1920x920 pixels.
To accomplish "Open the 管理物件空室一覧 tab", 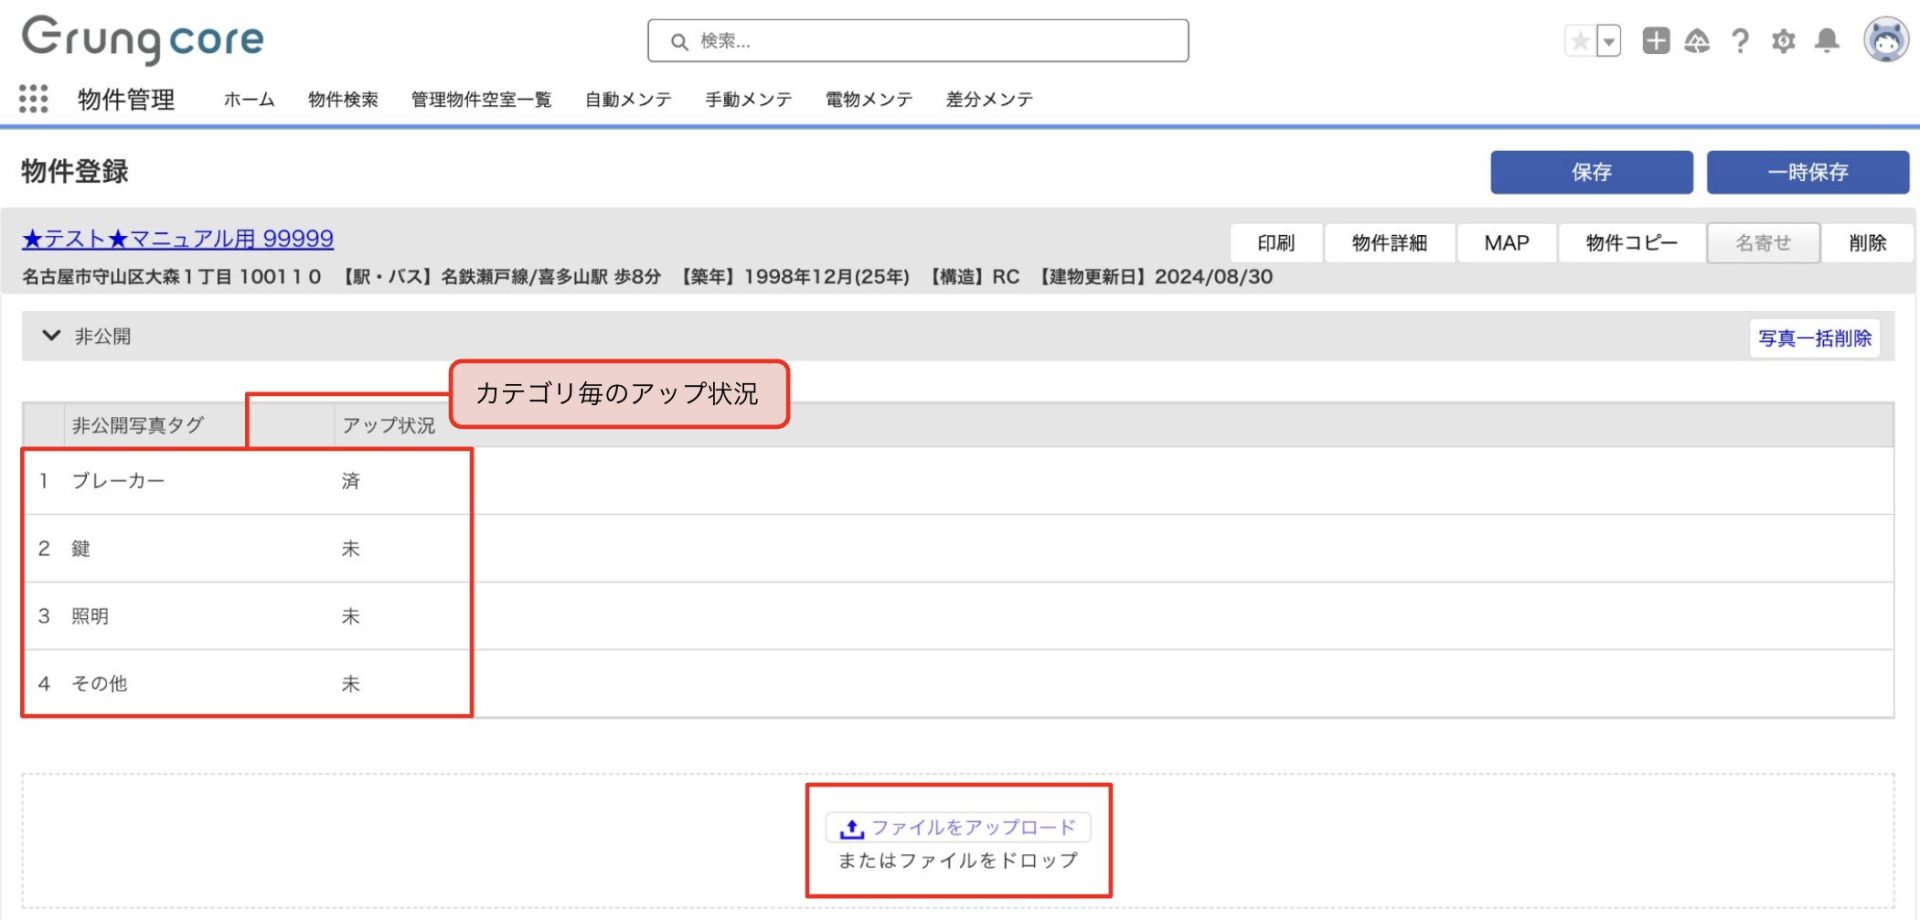I will (x=481, y=99).
